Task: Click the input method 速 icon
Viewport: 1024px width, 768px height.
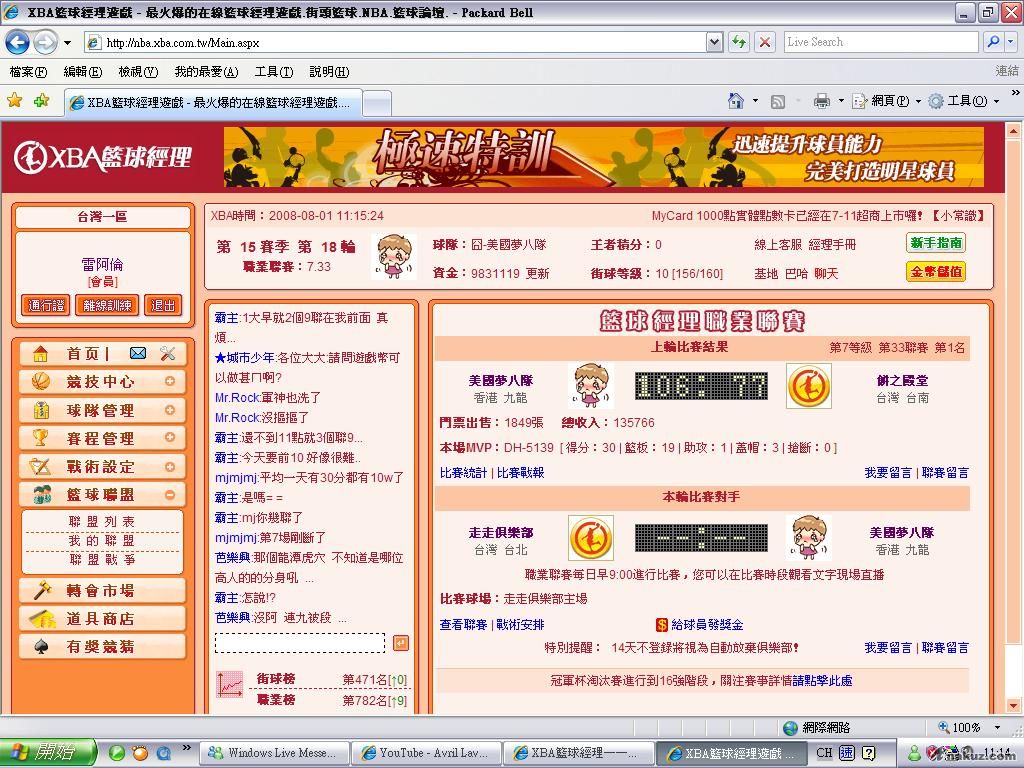Action: point(846,753)
